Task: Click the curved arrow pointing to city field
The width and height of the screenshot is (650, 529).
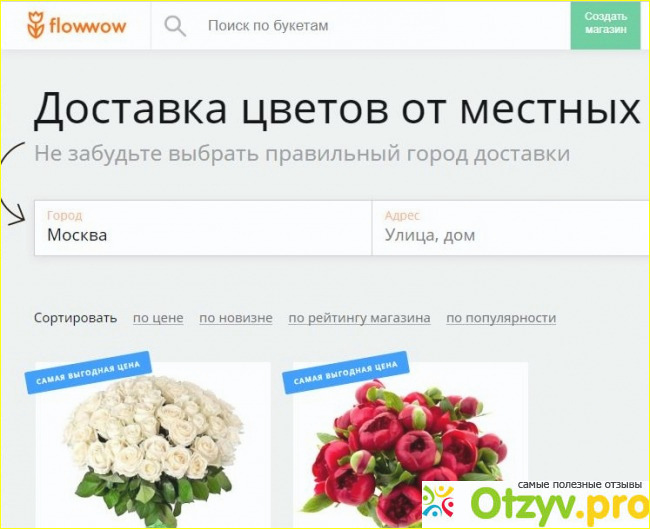Action: (13, 184)
